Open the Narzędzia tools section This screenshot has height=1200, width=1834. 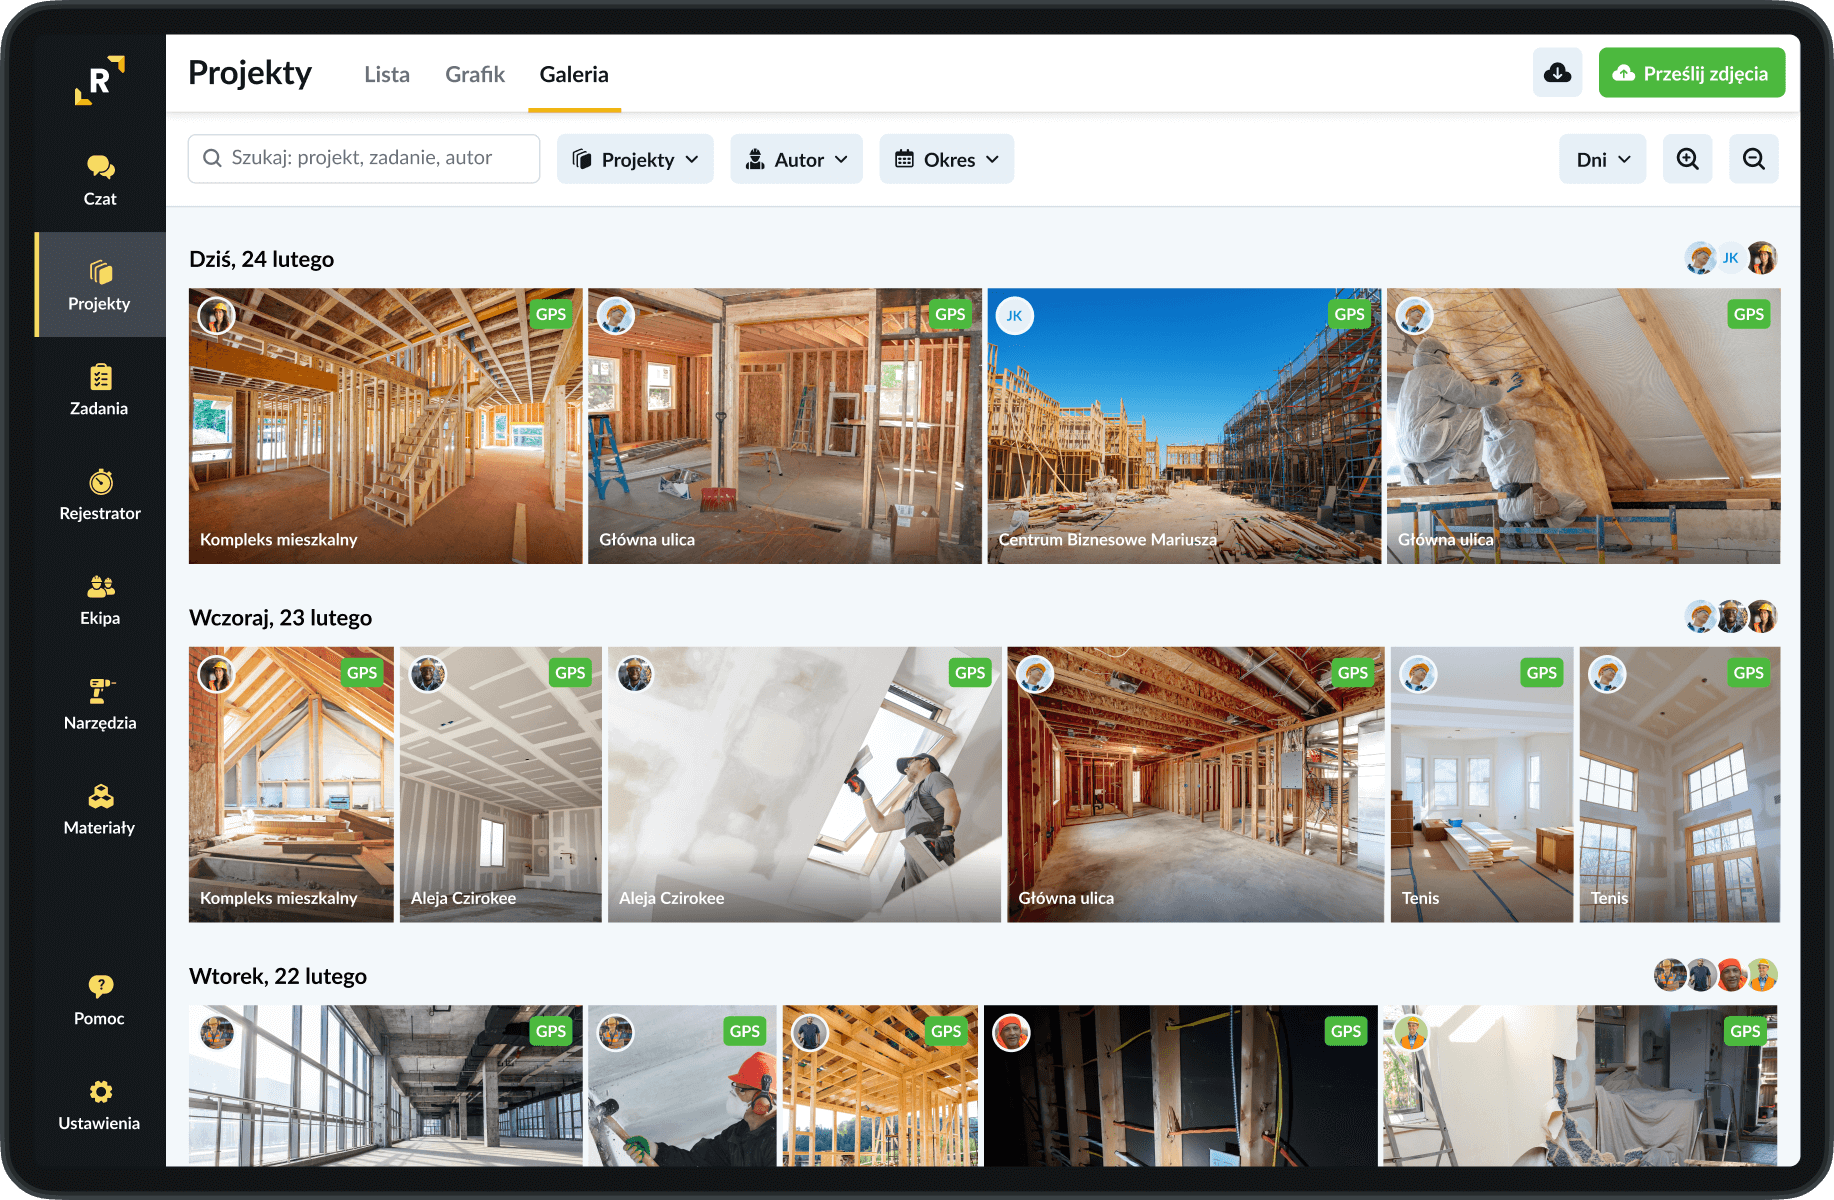click(100, 705)
